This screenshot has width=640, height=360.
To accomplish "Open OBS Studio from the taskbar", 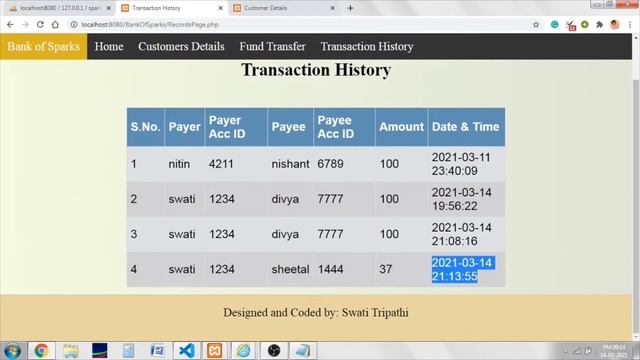I will 273,351.
